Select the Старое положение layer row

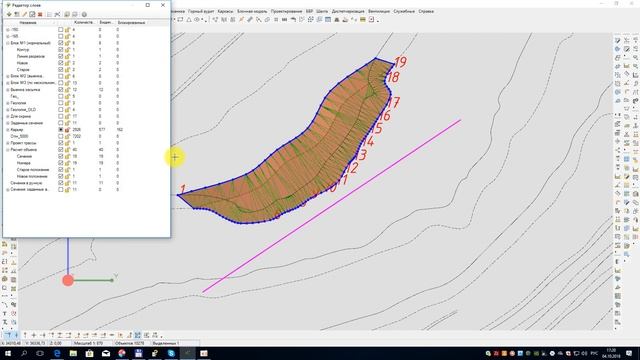33,170
